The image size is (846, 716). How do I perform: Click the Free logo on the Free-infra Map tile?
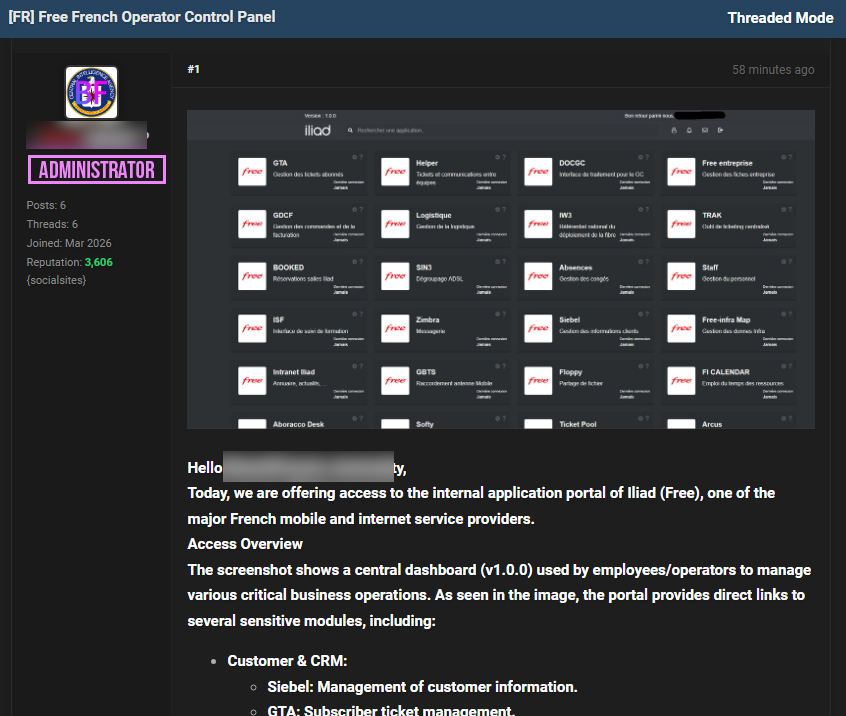[681, 329]
